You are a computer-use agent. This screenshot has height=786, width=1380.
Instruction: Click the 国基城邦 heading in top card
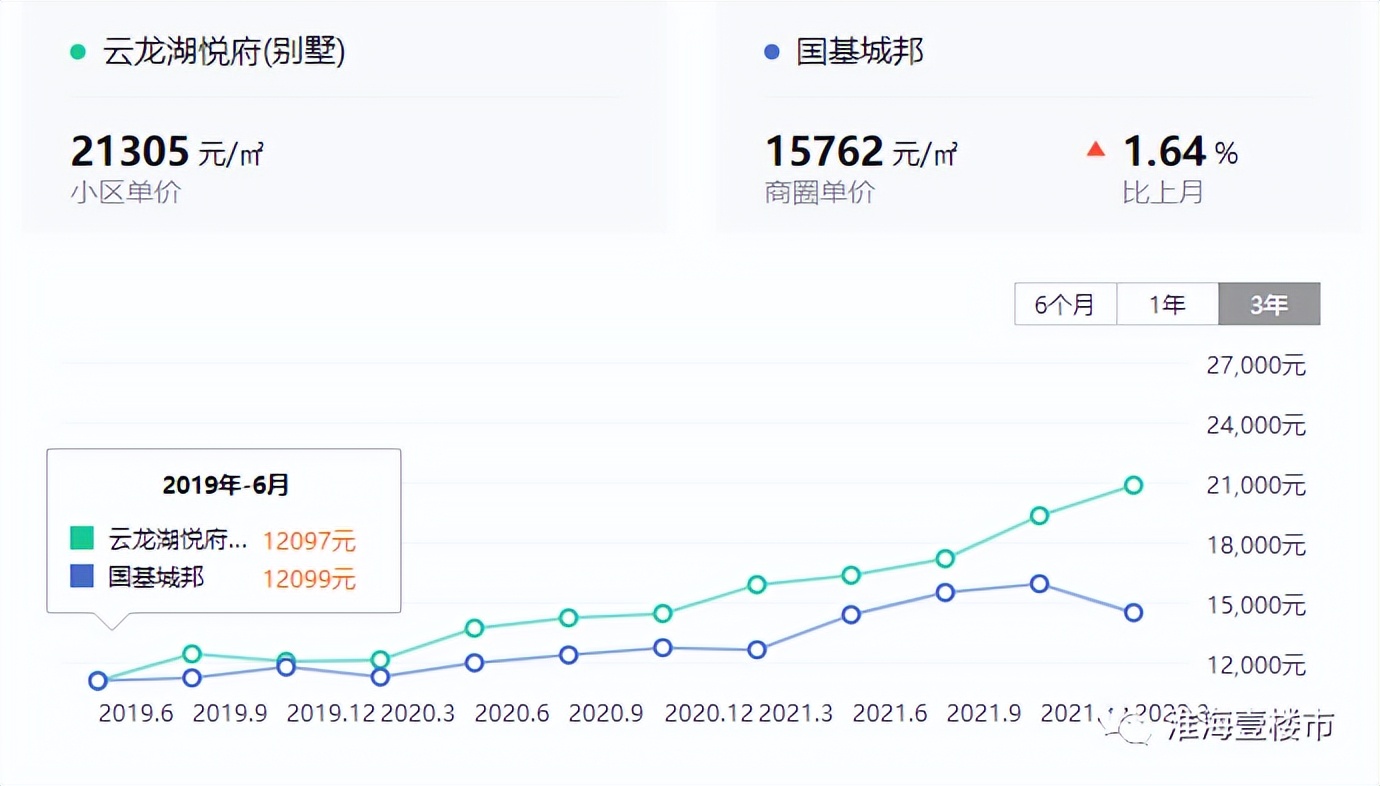click(860, 52)
